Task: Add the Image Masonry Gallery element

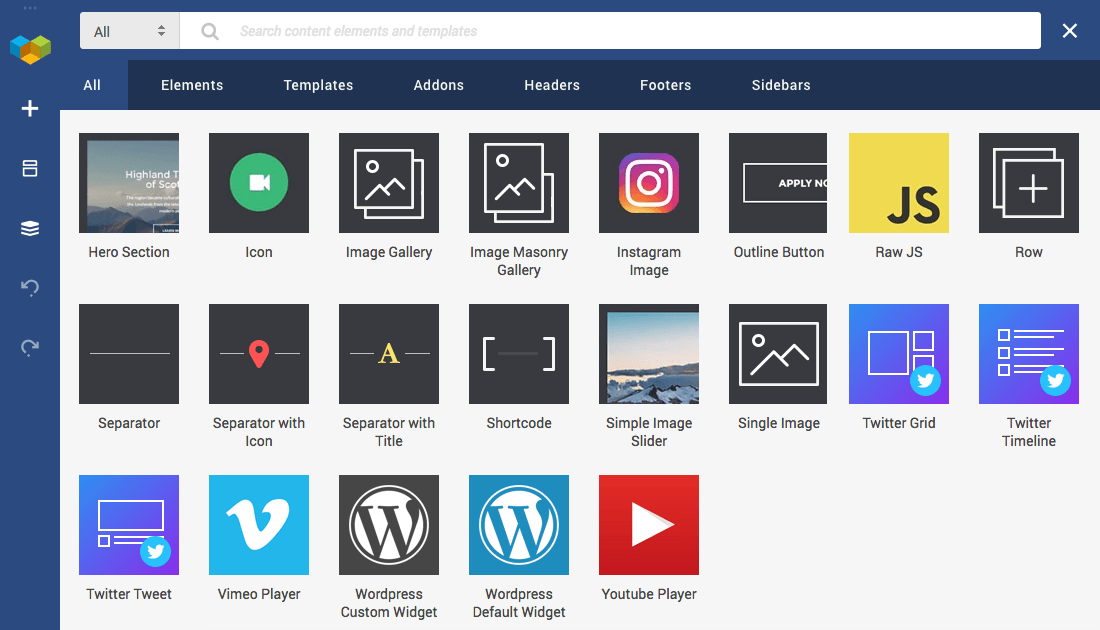Action: click(519, 183)
